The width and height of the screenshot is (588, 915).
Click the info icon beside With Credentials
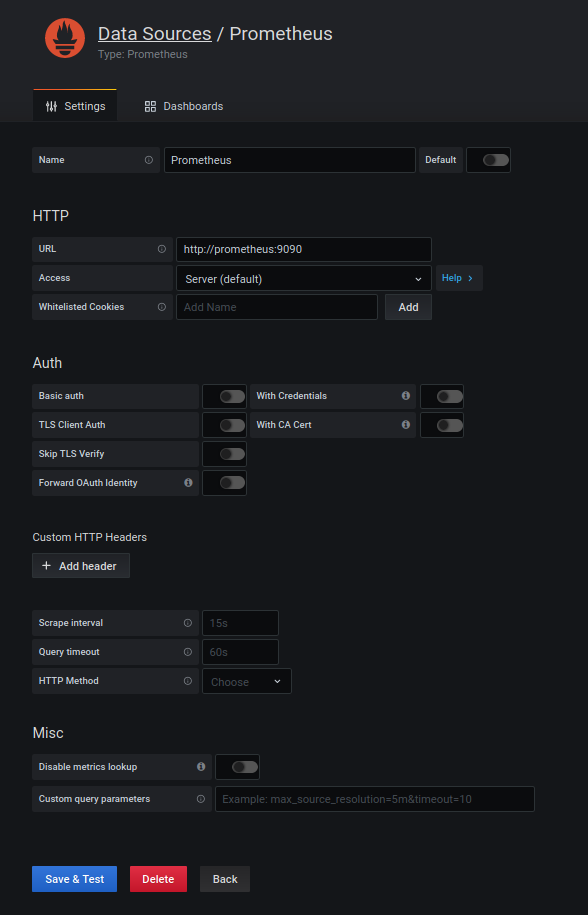(405, 396)
